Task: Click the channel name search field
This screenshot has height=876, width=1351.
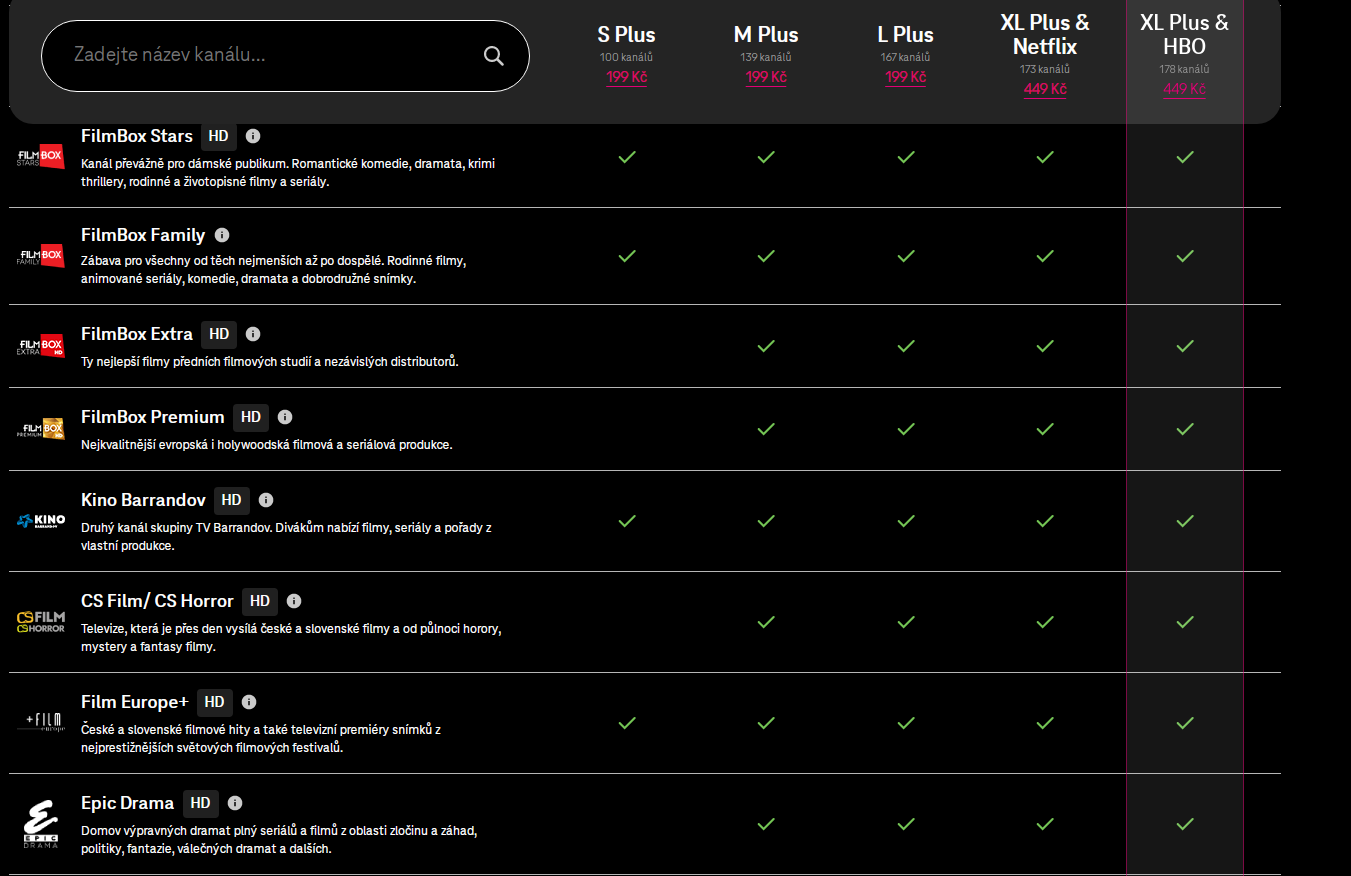Action: (270, 55)
